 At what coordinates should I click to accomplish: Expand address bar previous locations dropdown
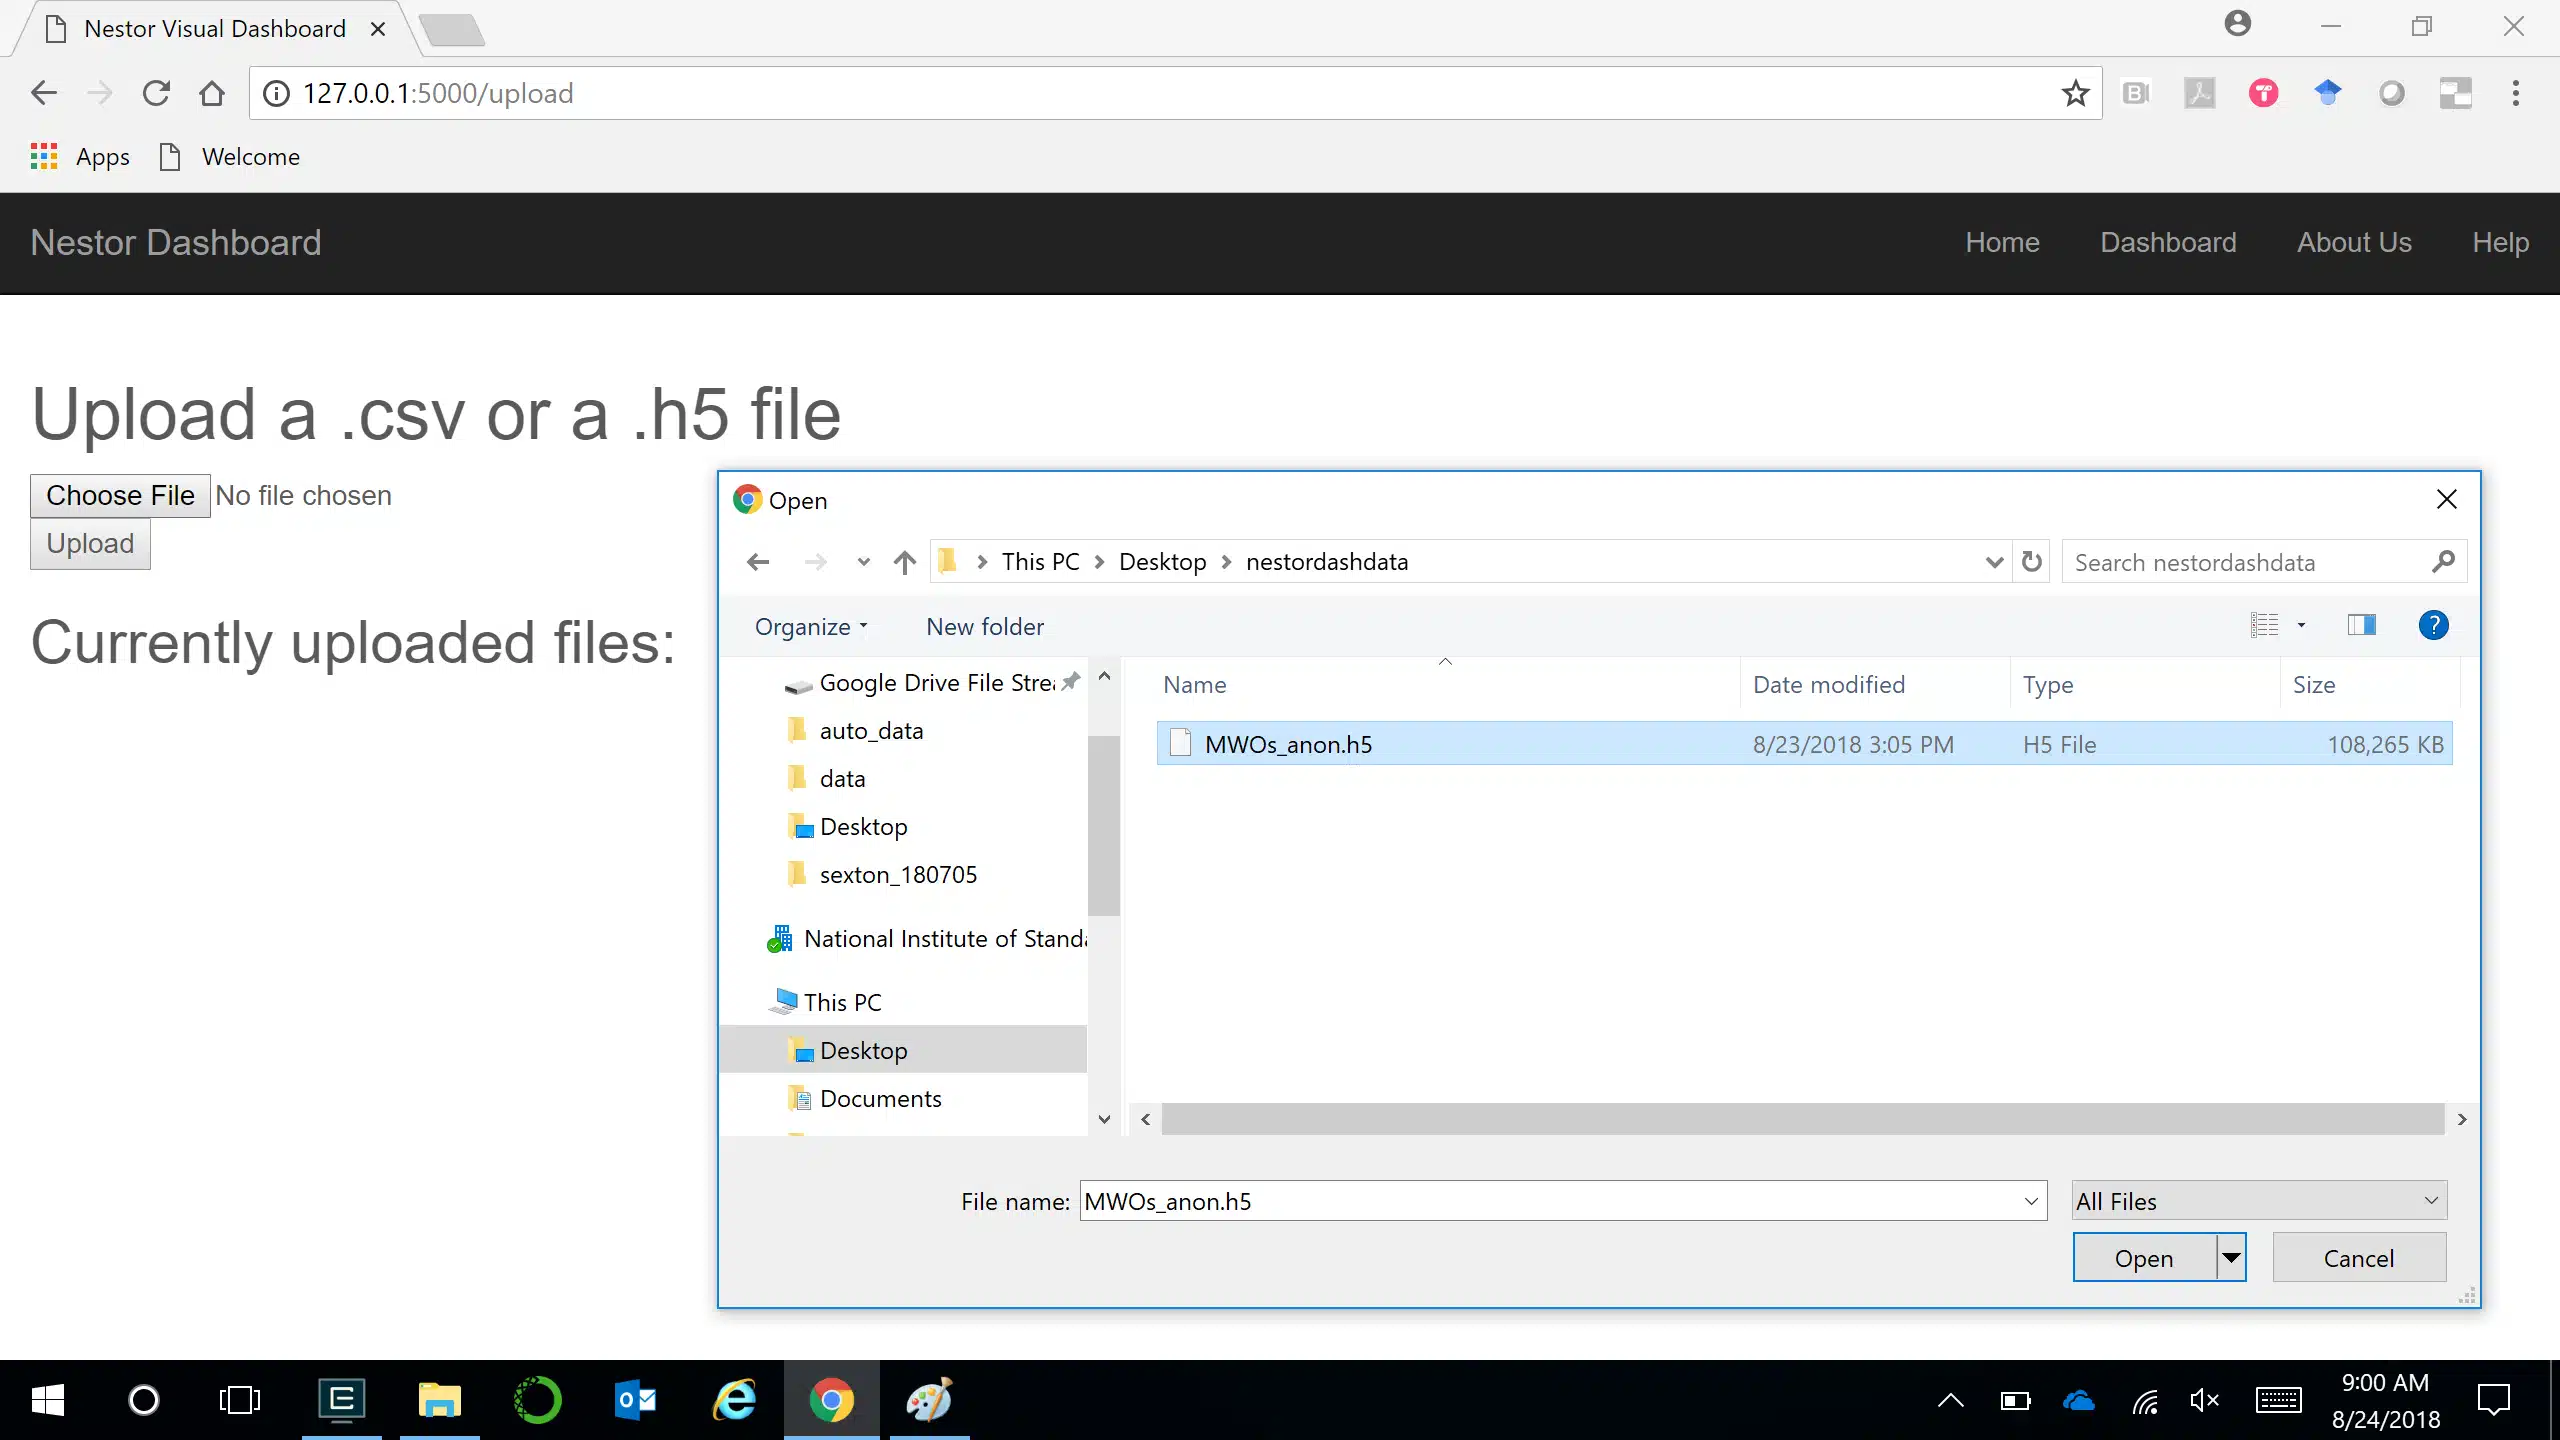(x=1994, y=562)
